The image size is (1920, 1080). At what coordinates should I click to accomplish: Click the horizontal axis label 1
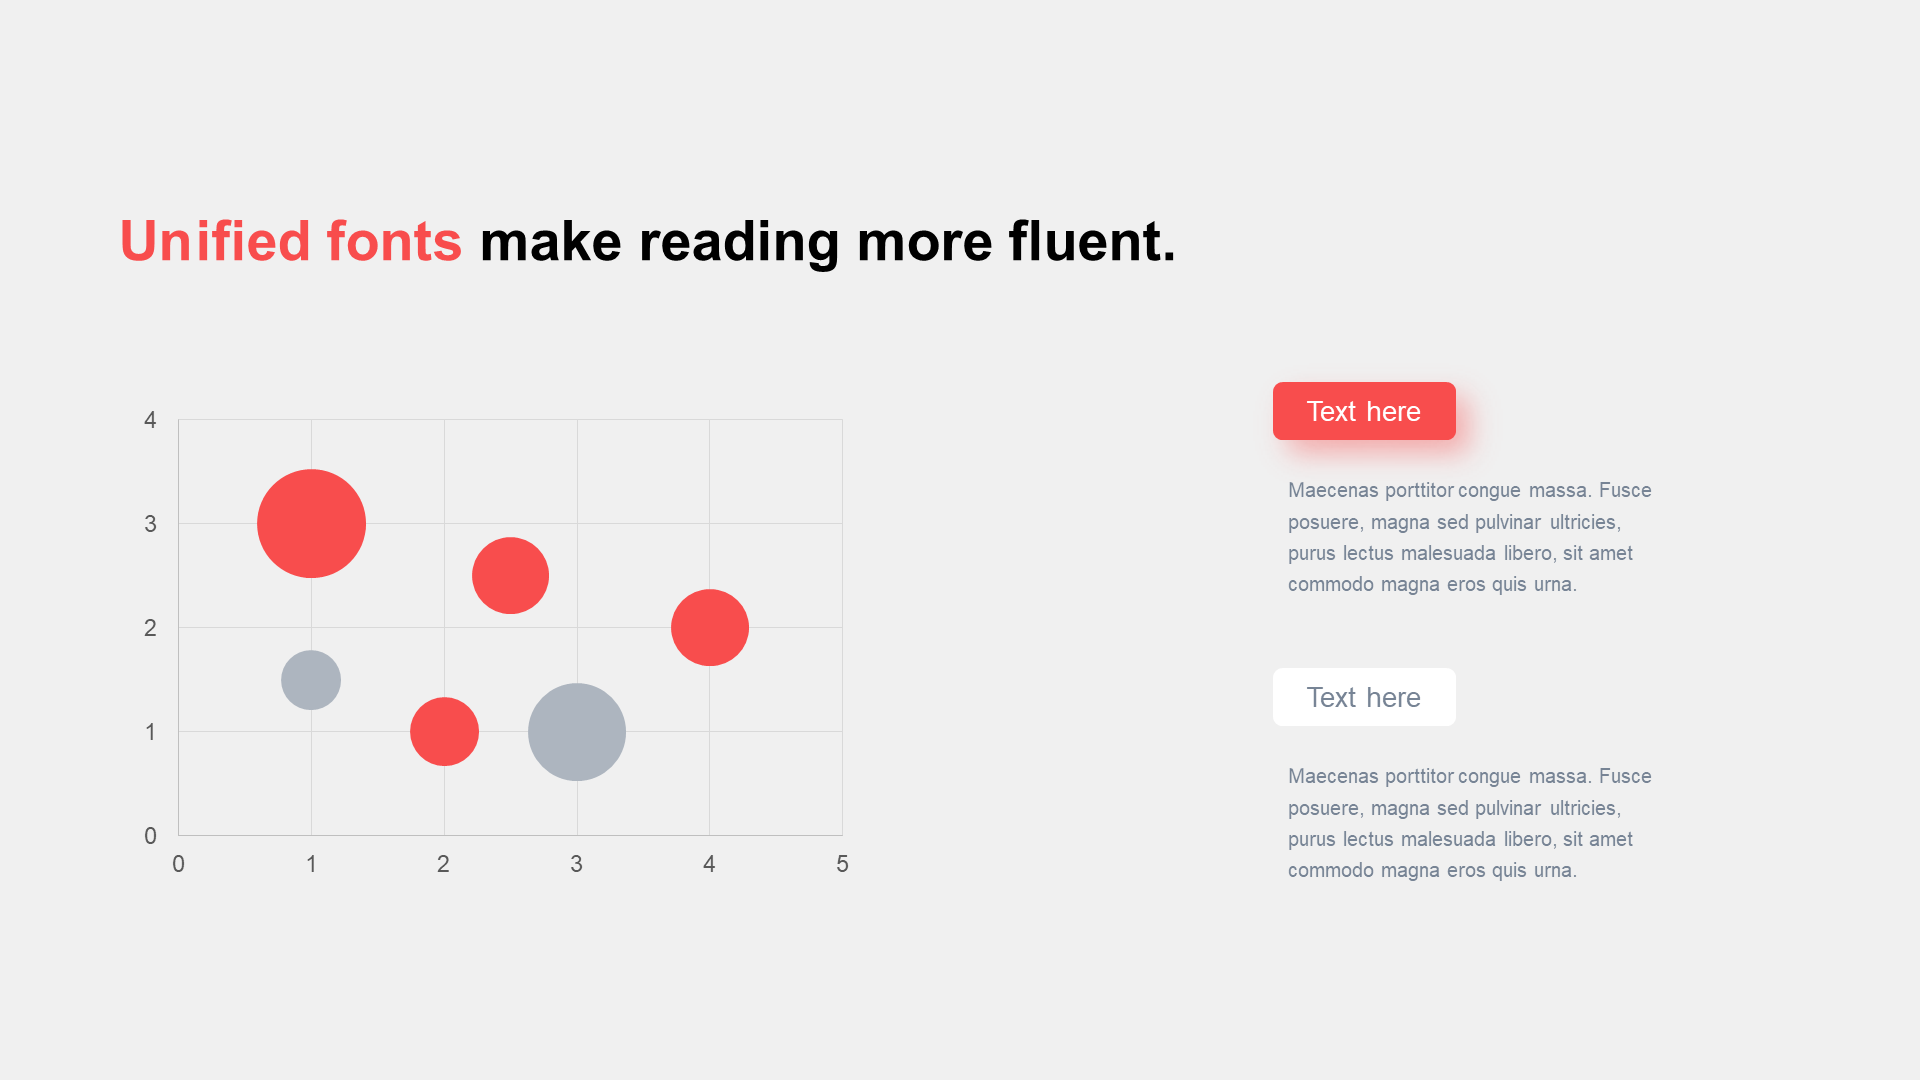[x=311, y=864]
